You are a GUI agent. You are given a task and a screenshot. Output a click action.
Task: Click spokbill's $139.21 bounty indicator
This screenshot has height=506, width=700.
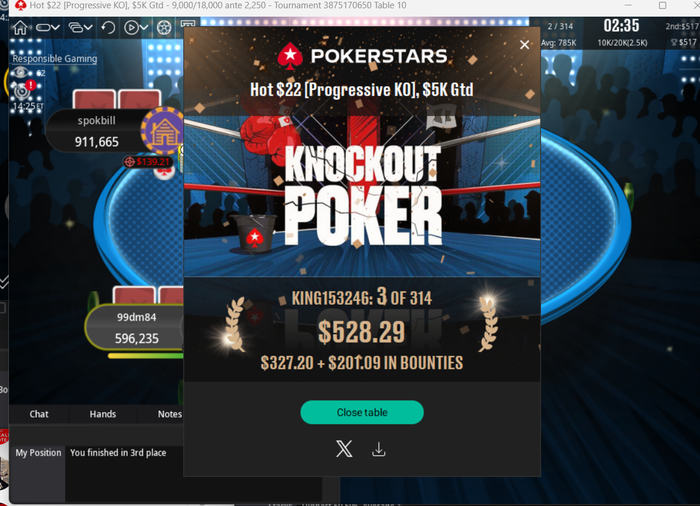tap(149, 162)
